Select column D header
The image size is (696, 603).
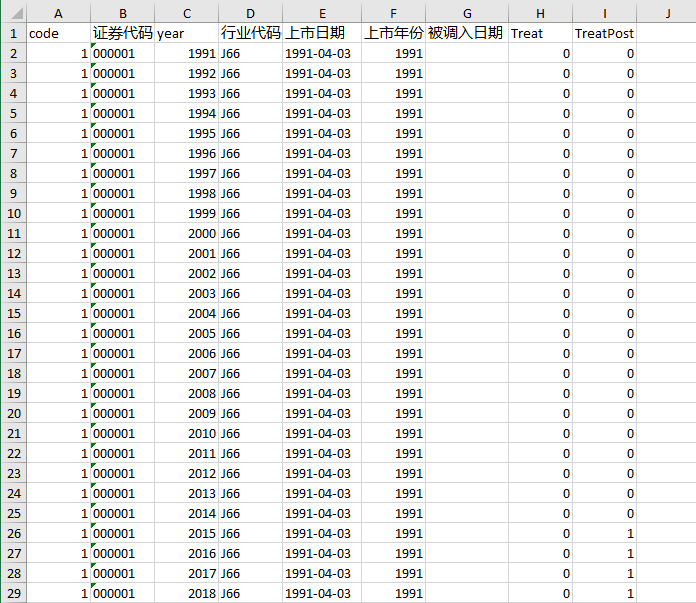(250, 13)
